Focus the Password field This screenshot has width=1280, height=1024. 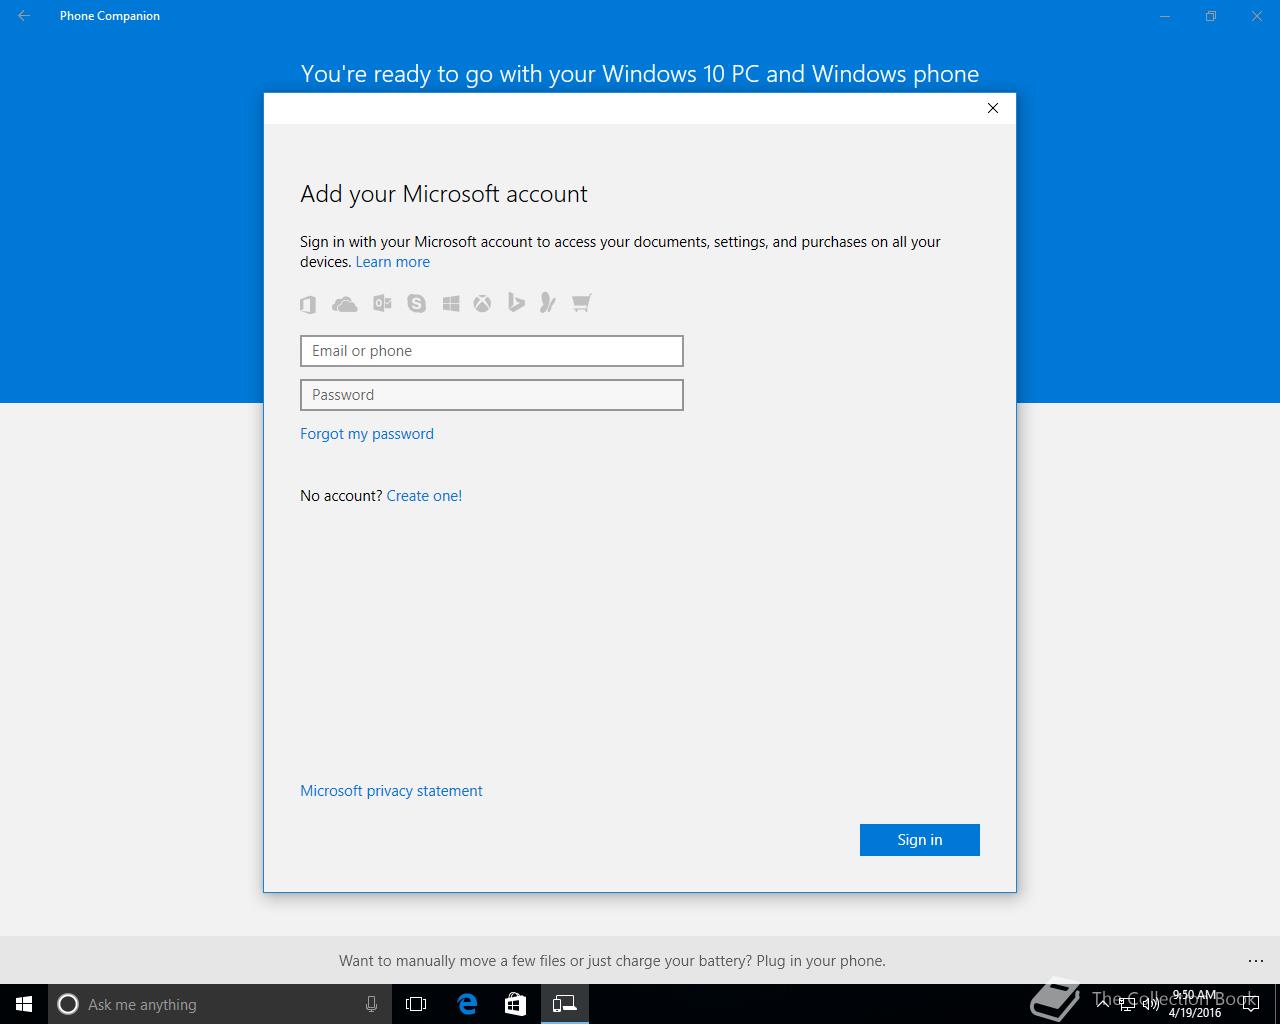492,395
